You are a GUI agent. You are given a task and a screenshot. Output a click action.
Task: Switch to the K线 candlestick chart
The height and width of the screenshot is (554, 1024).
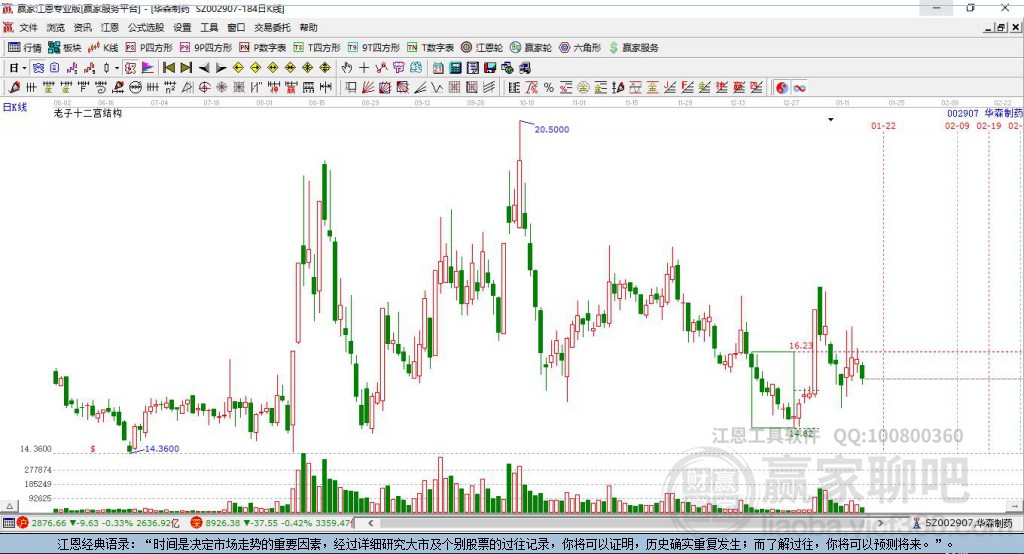coord(103,48)
